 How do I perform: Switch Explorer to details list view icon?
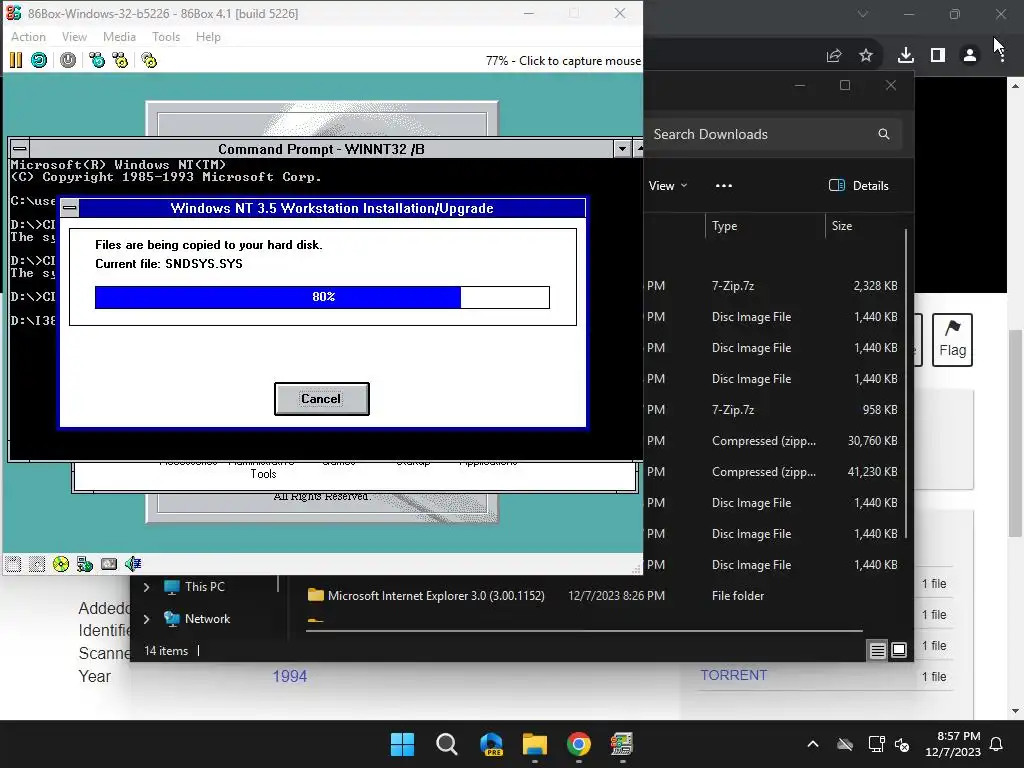[x=878, y=650]
